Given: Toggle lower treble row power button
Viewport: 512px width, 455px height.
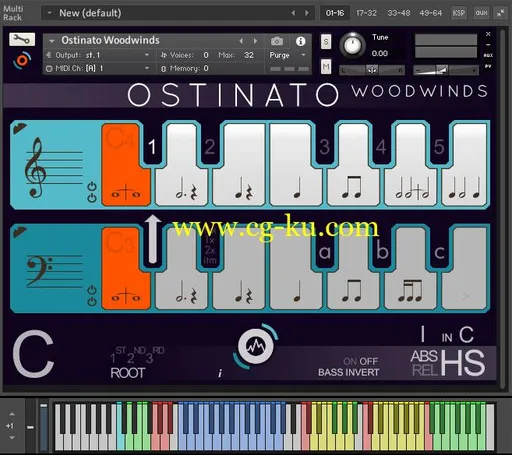Looking at the screenshot, I should [x=92, y=199].
